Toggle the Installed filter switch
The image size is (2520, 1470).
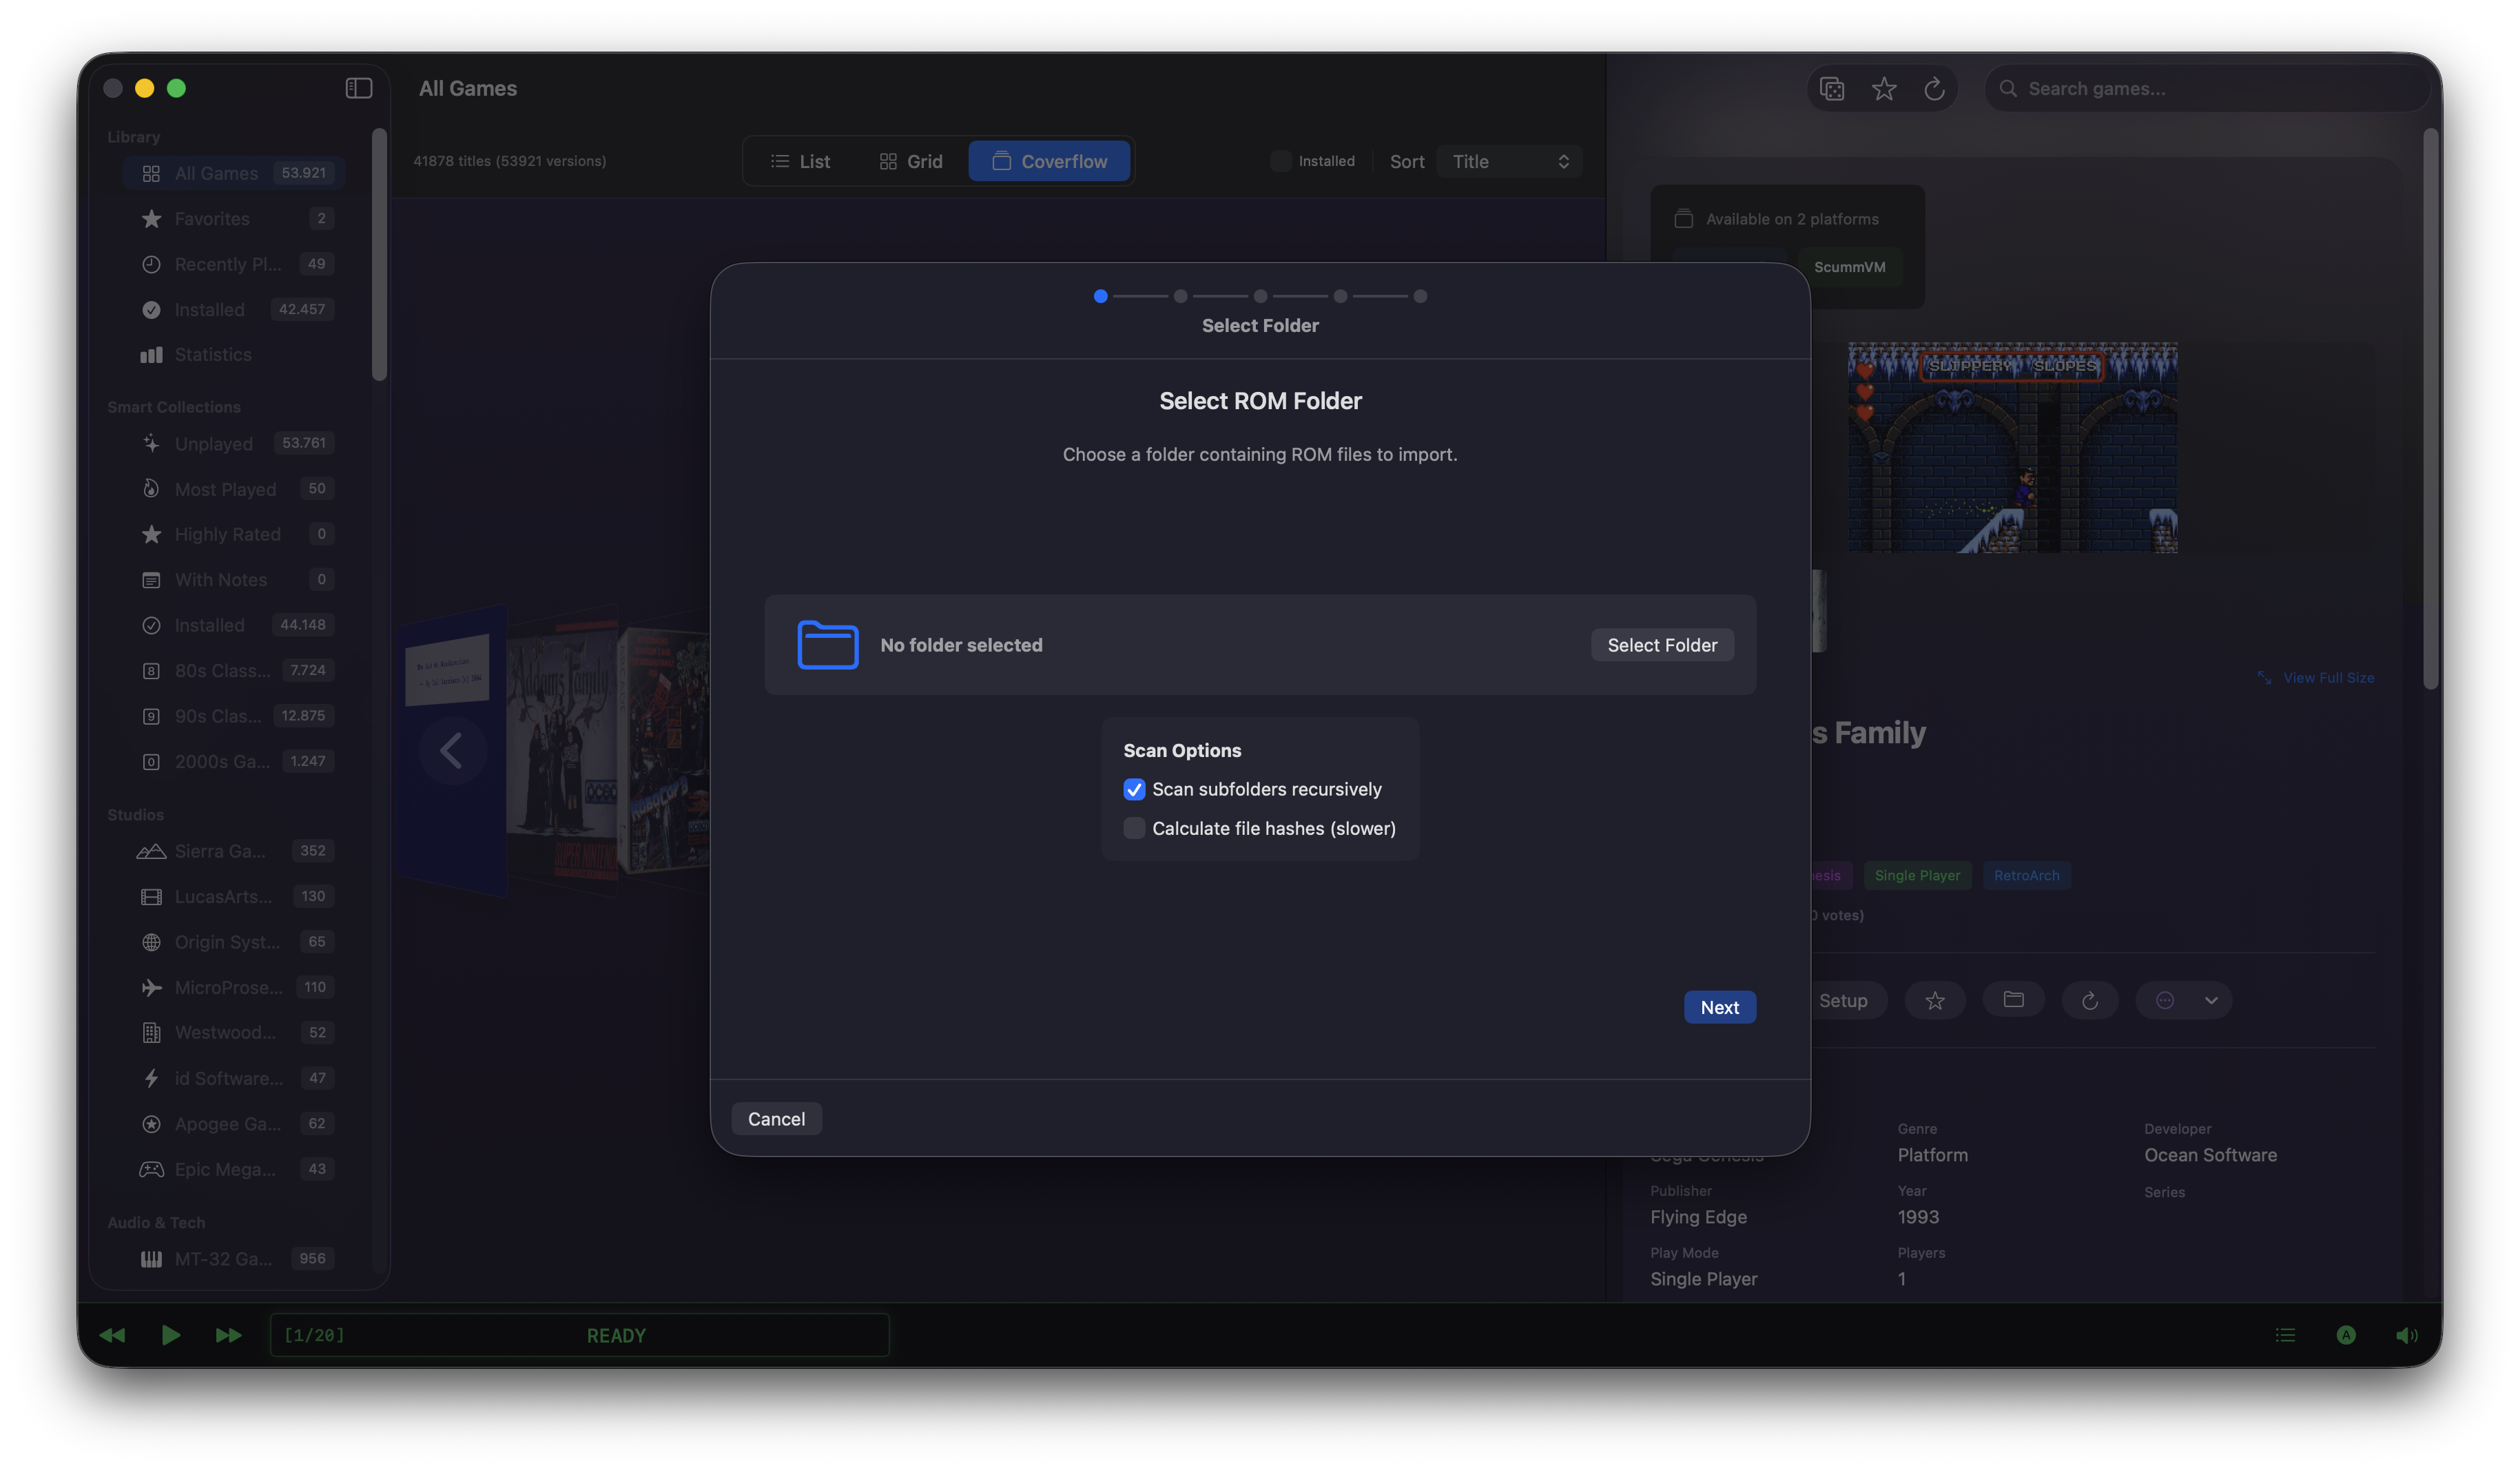tap(1281, 161)
